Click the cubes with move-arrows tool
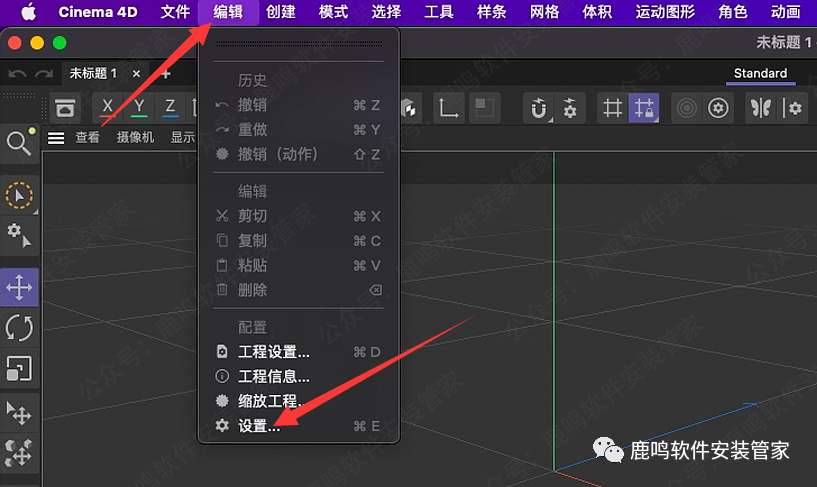 click(x=20, y=453)
